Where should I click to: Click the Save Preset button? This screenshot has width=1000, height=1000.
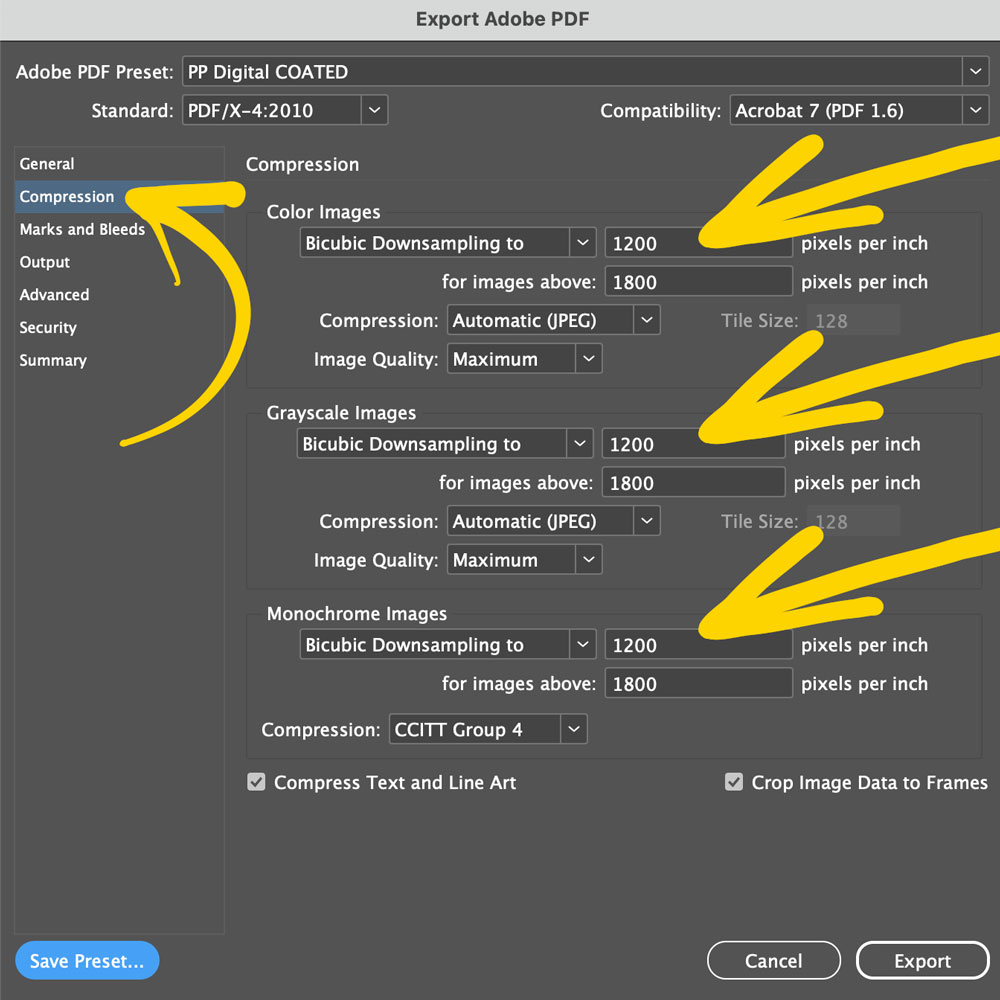point(87,961)
